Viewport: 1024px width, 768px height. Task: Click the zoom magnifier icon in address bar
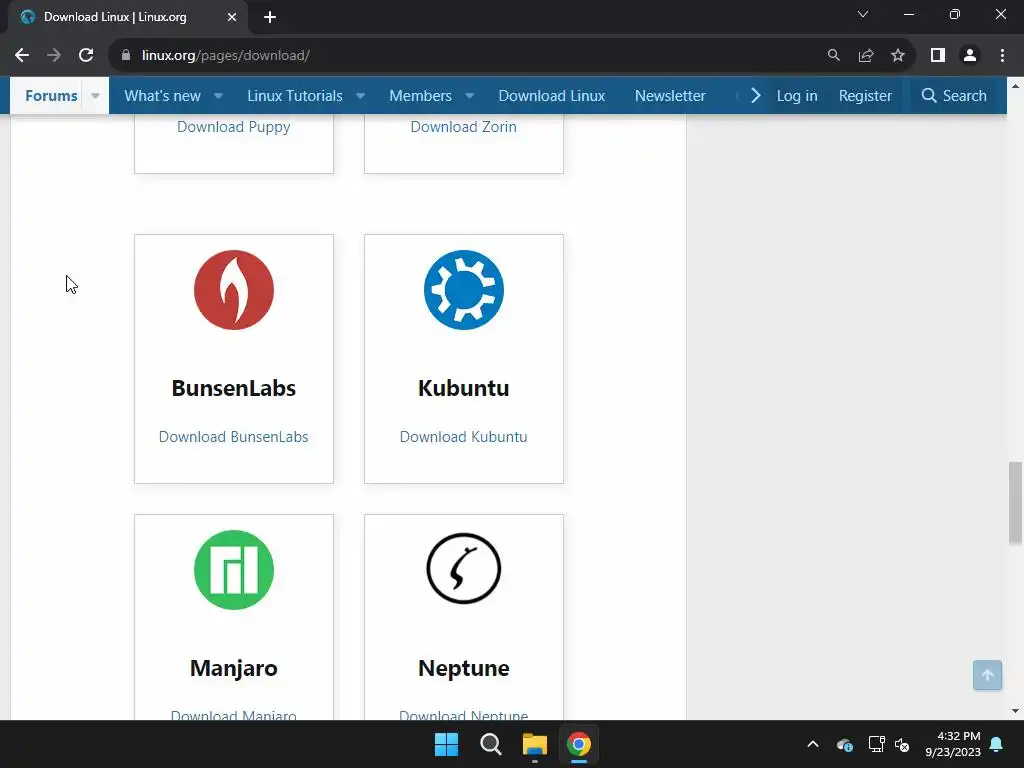point(833,56)
